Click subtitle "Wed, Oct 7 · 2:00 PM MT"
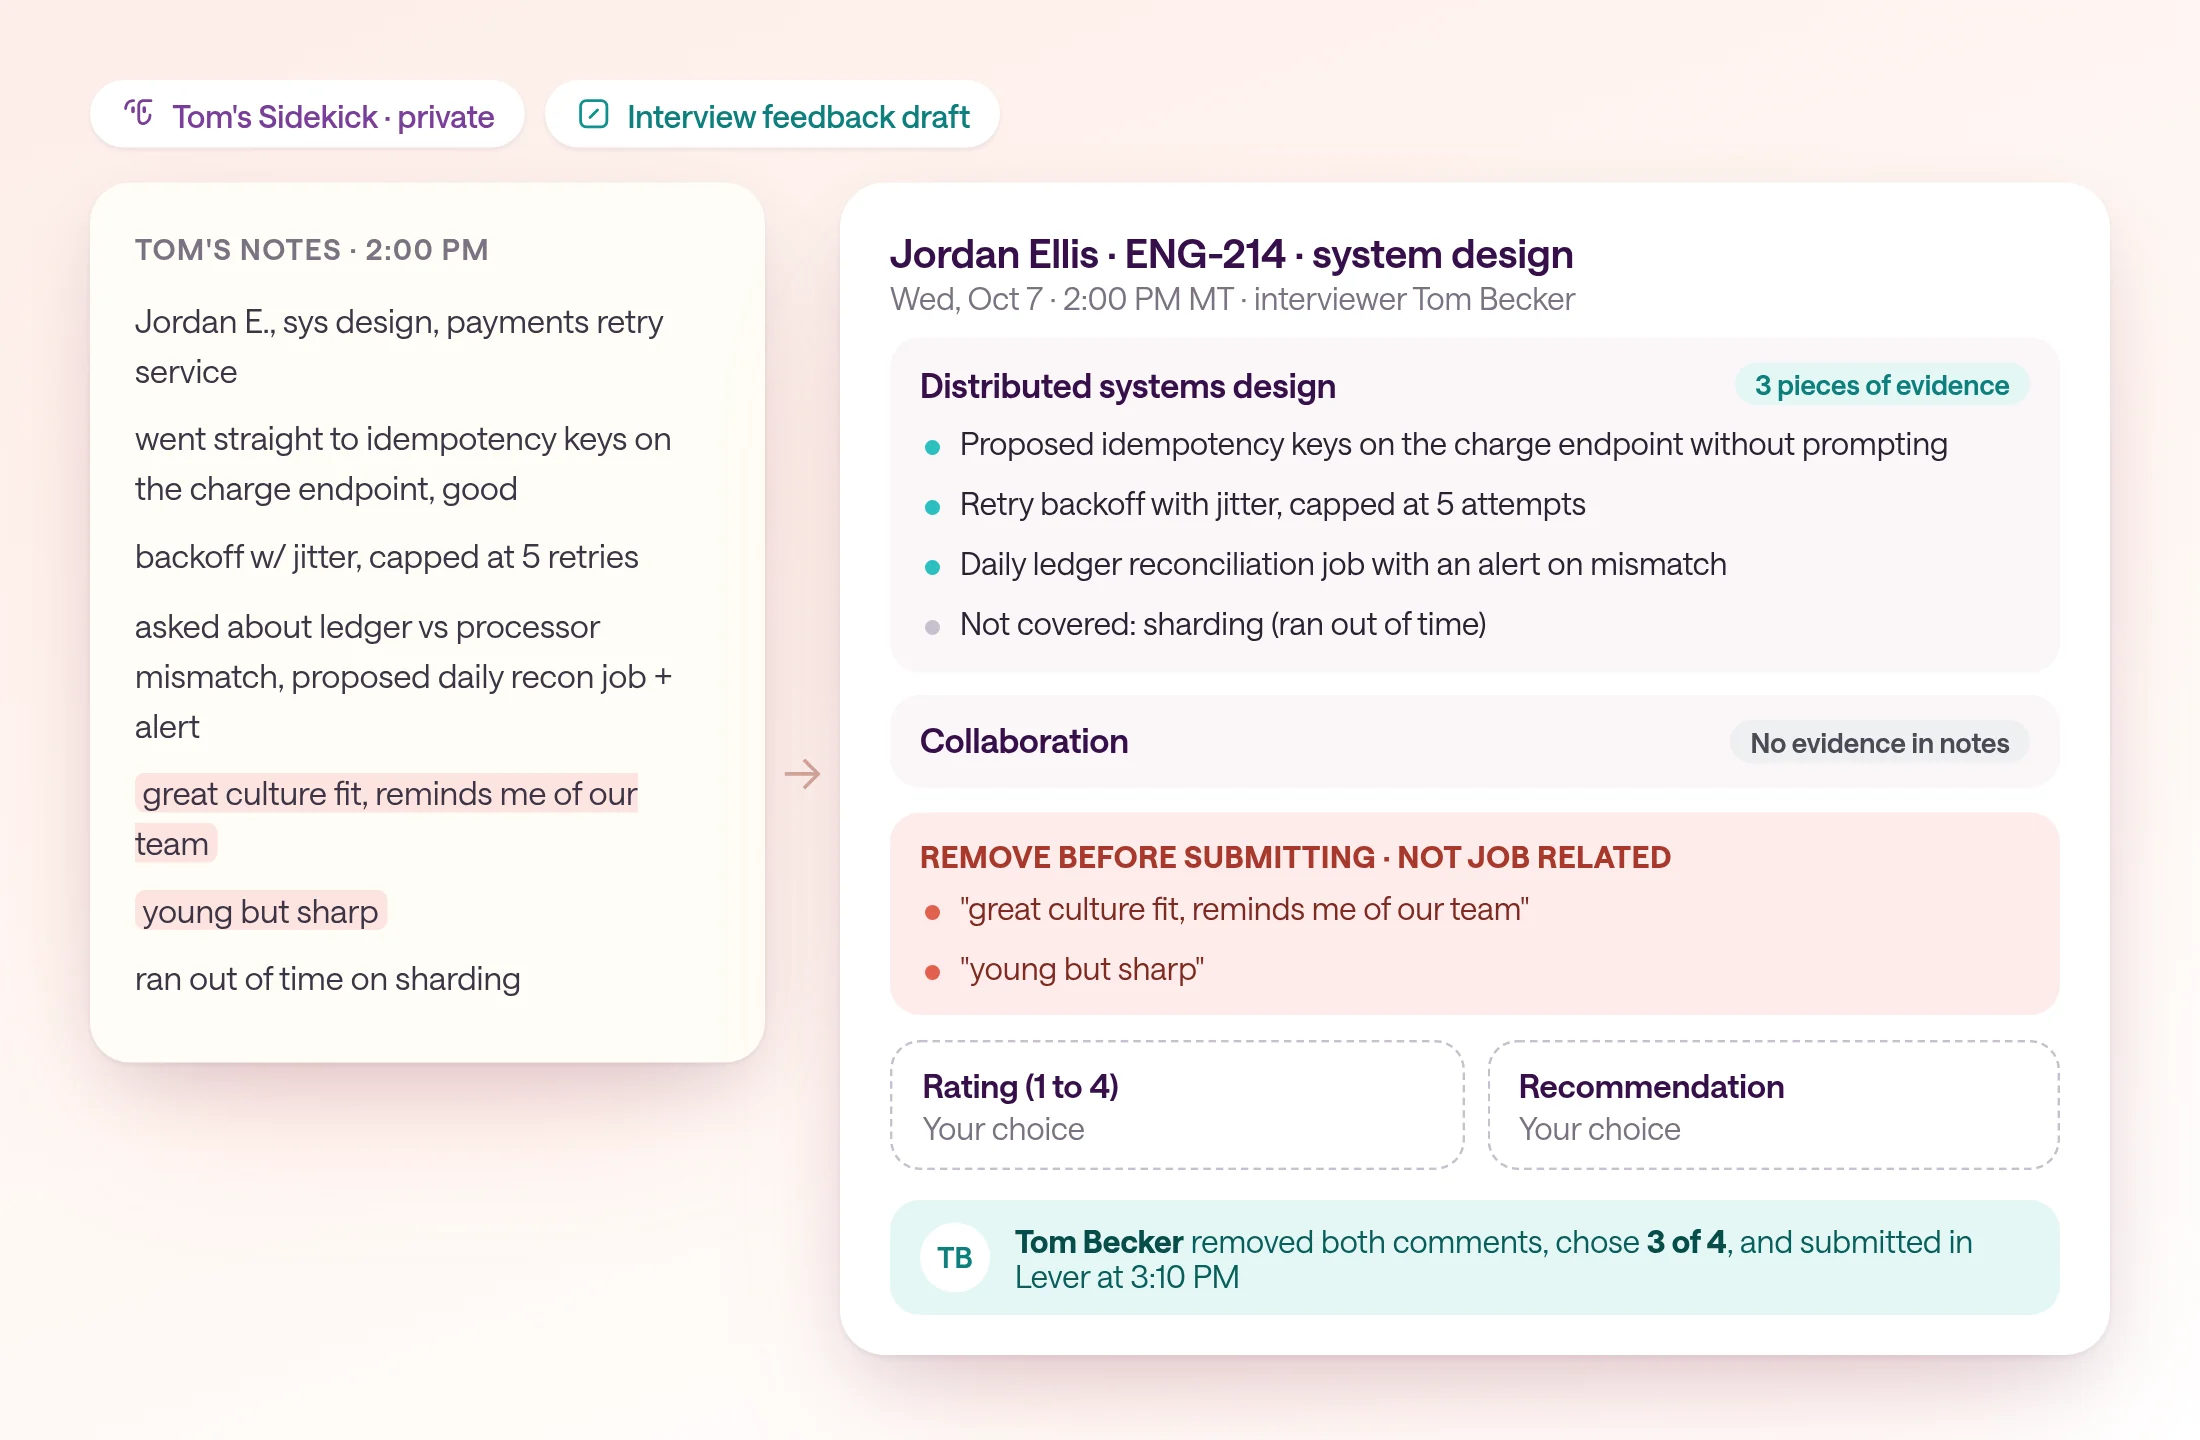The width and height of the screenshot is (2200, 1440). 1061,299
